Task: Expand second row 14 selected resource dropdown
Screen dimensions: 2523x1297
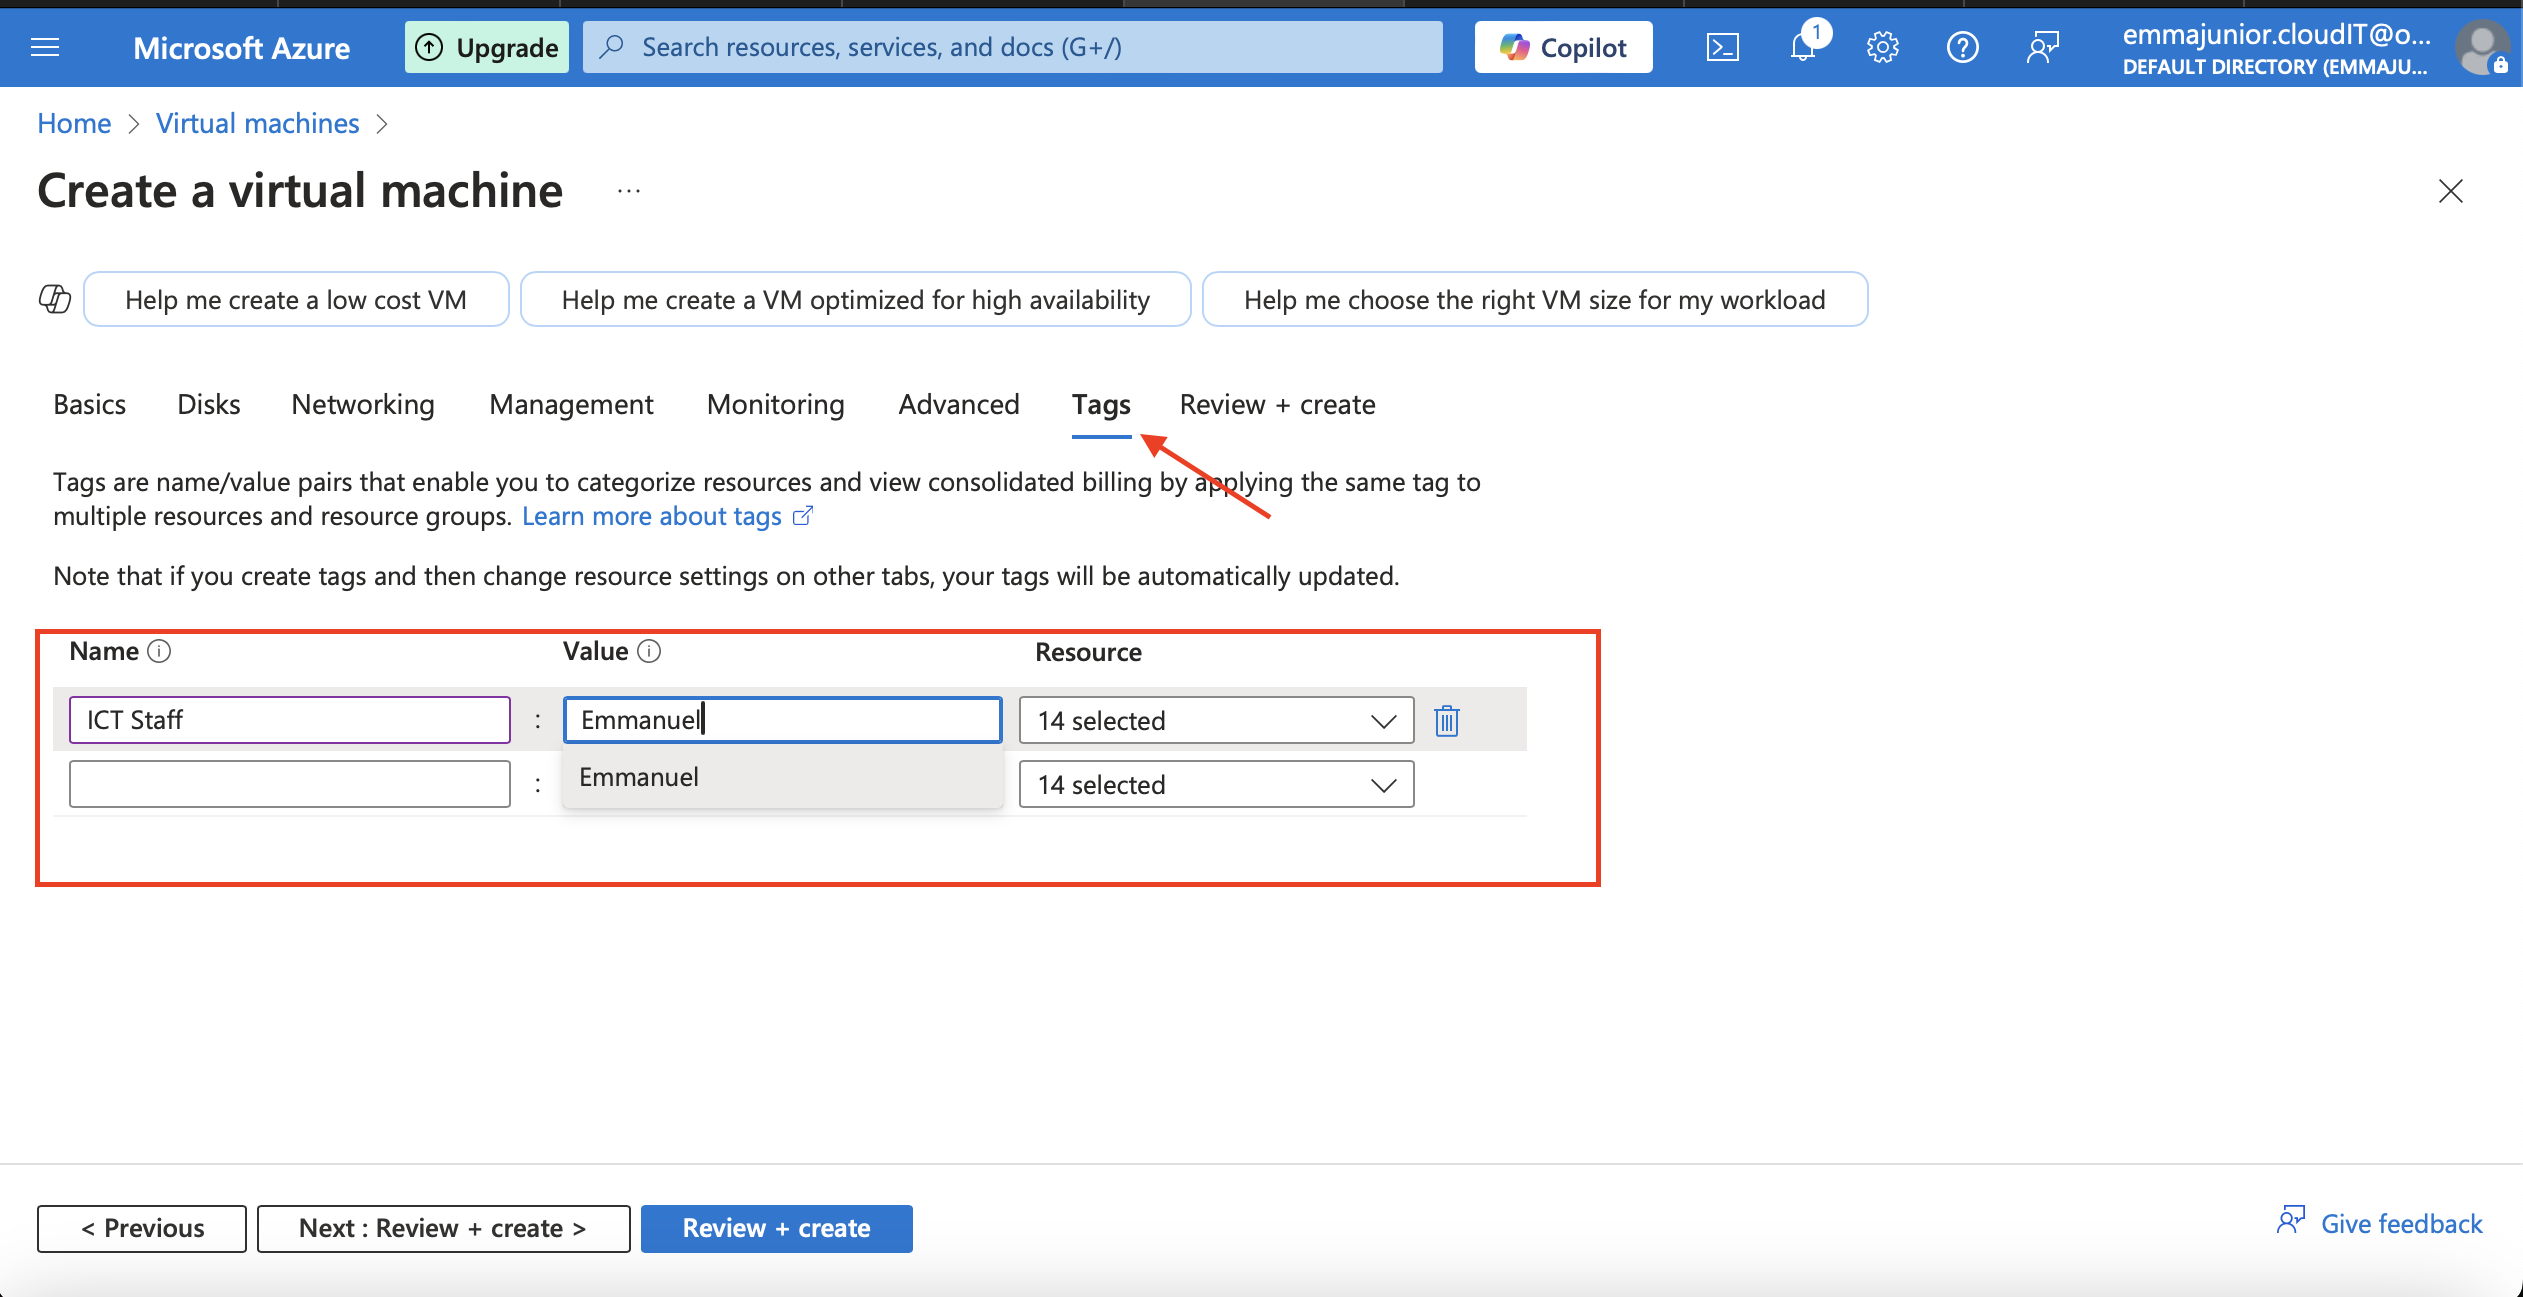Action: click(x=1216, y=784)
